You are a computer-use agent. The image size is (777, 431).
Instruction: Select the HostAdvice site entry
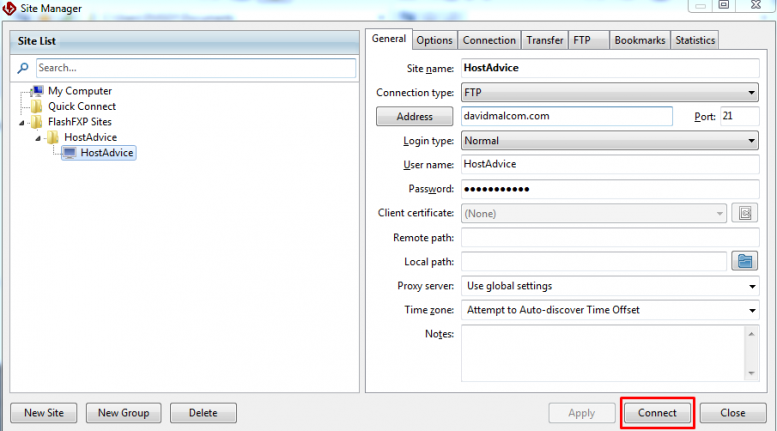tap(106, 153)
